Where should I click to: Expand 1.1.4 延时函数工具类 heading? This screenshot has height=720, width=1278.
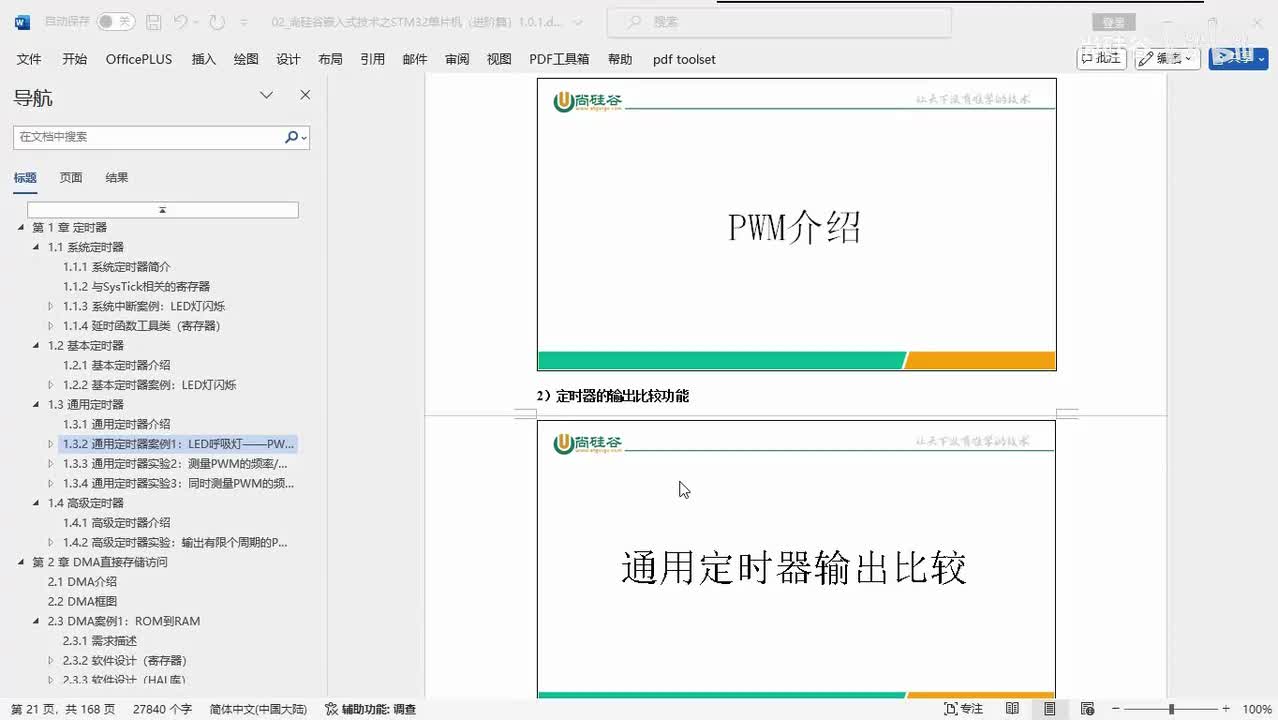click(x=52, y=326)
